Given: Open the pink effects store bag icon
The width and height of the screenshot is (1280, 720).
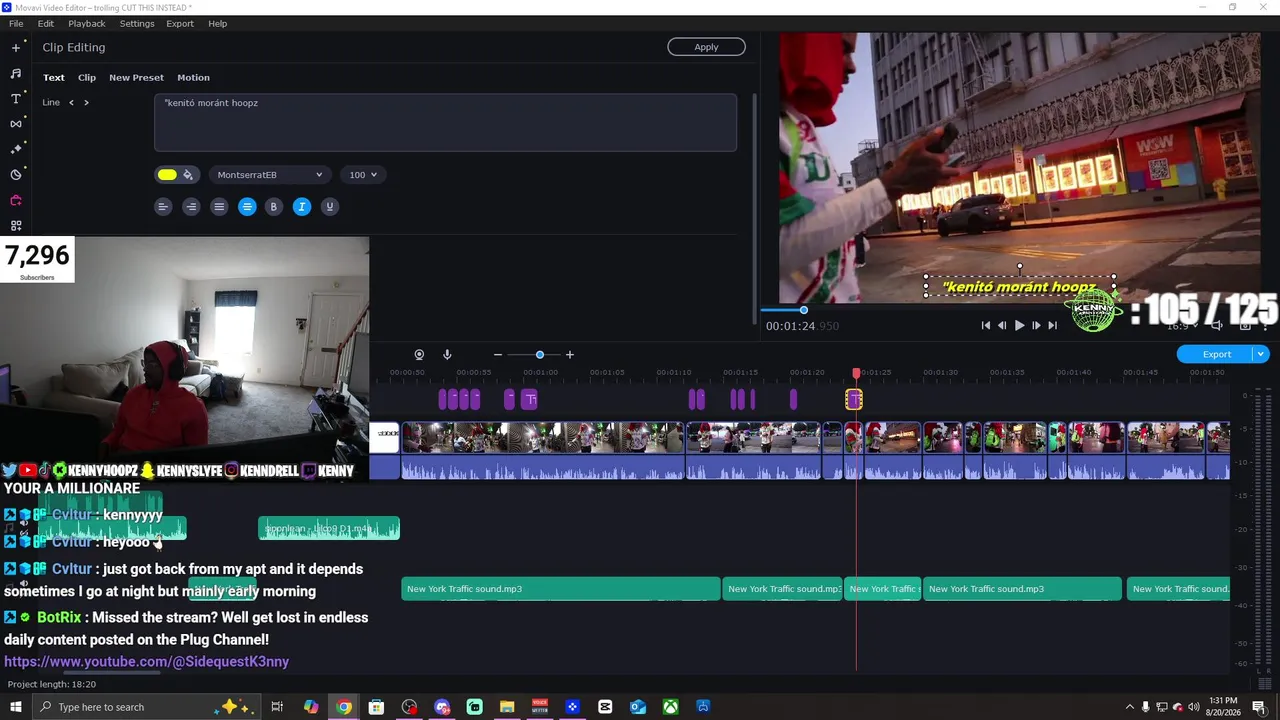Looking at the screenshot, I should coord(16,200).
